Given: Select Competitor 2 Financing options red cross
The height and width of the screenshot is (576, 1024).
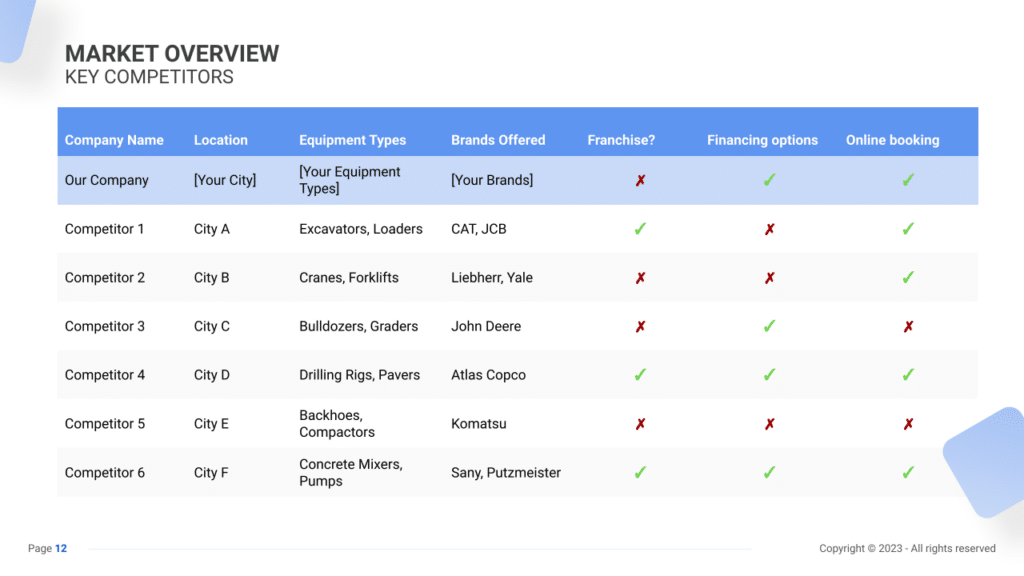Looking at the screenshot, I should coord(769,278).
